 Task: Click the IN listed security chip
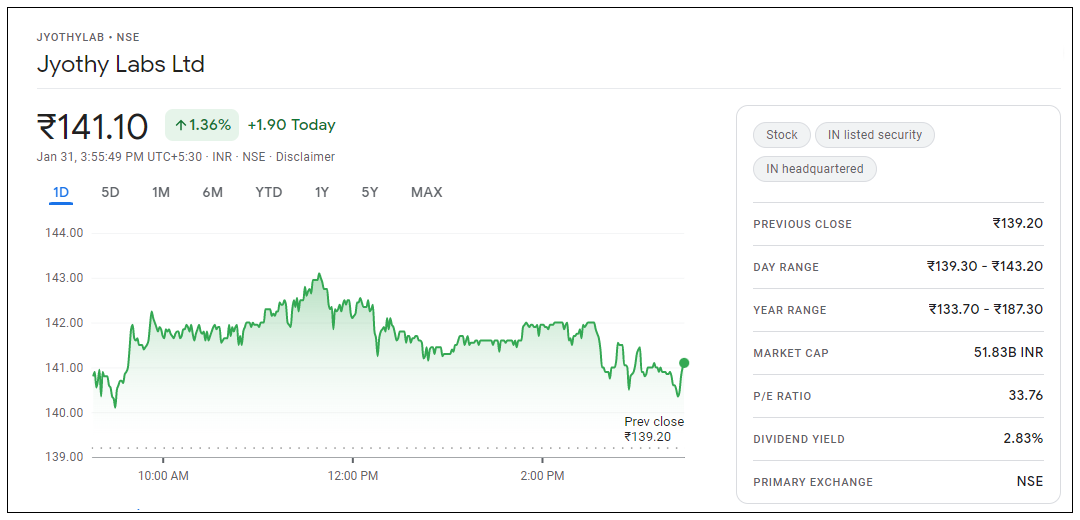tap(875, 135)
